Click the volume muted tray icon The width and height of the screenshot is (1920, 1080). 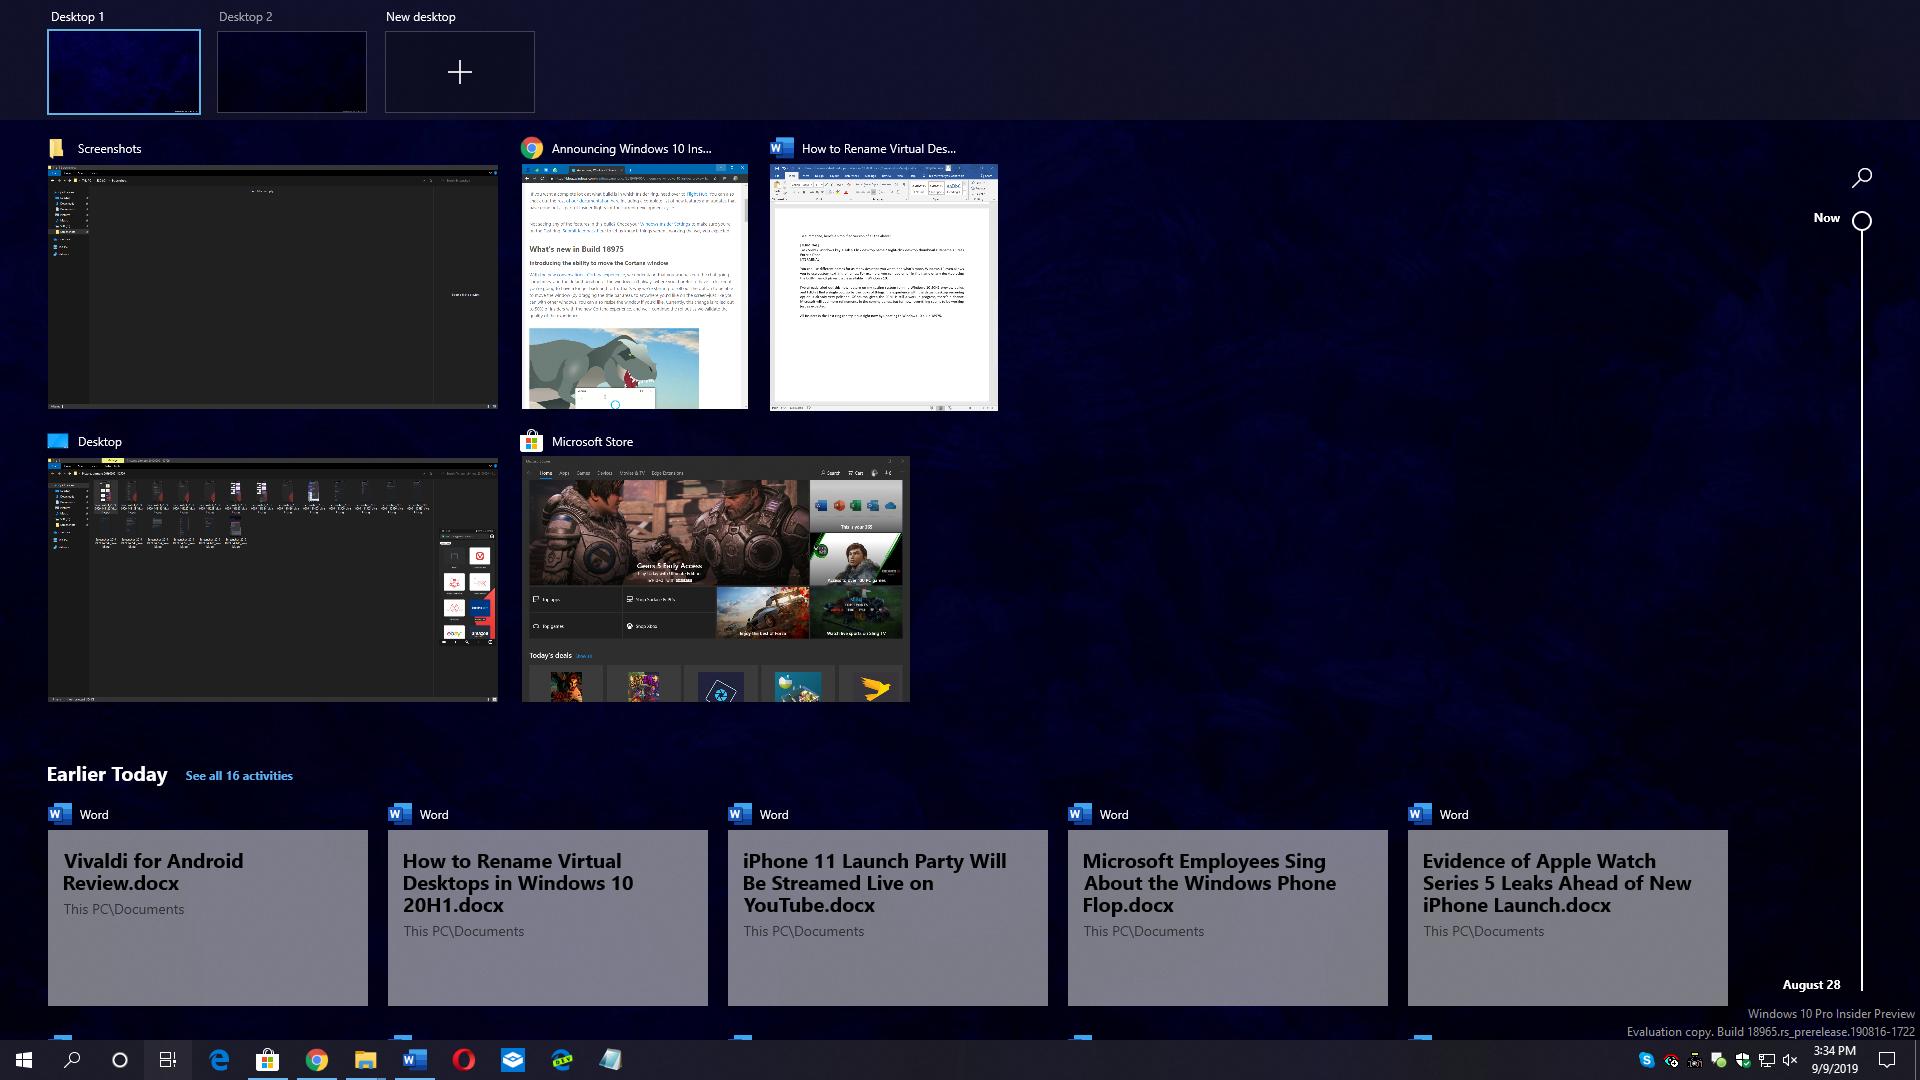tap(1790, 1060)
